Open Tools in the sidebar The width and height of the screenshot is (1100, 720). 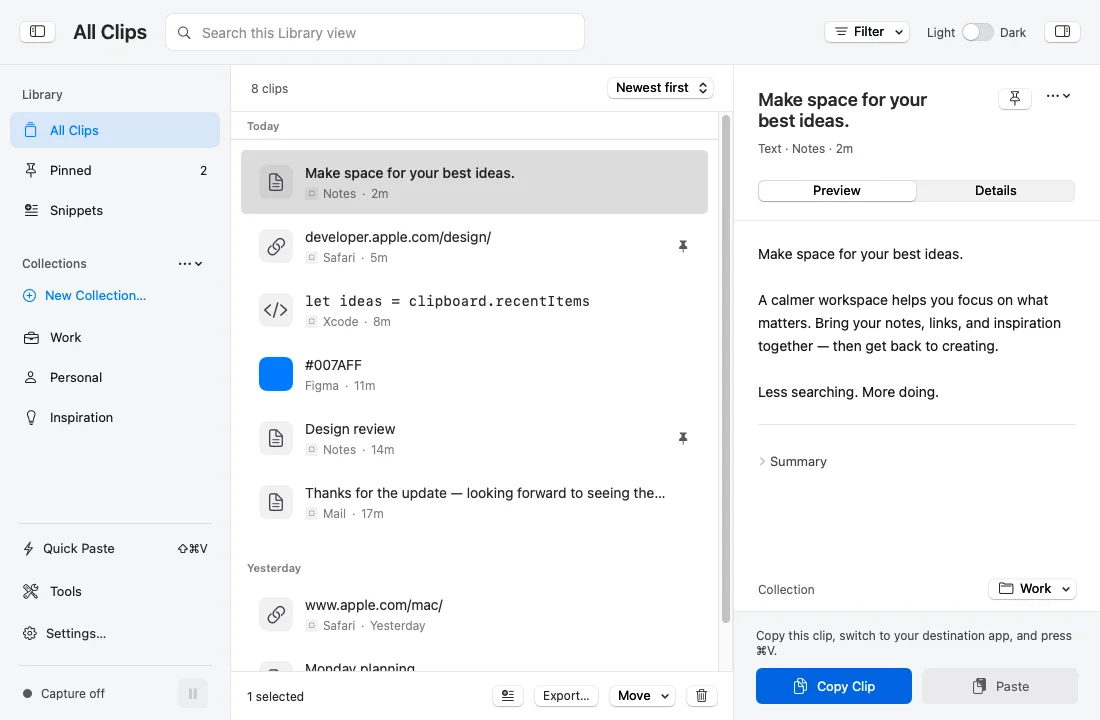[115, 591]
